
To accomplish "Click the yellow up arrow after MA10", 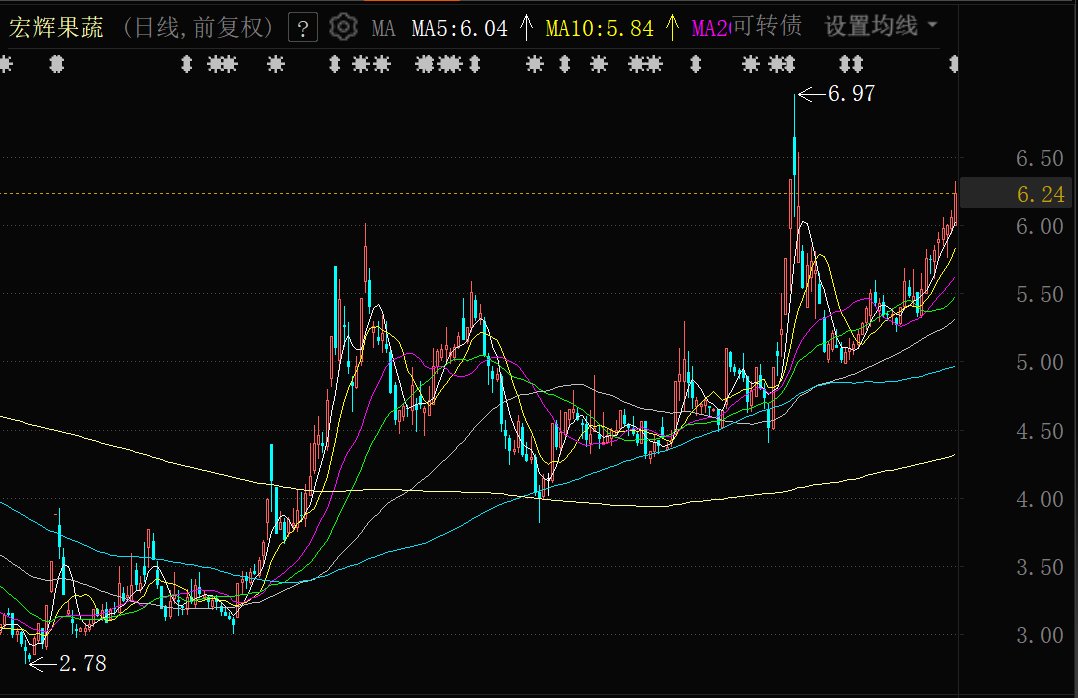I will [x=672, y=27].
